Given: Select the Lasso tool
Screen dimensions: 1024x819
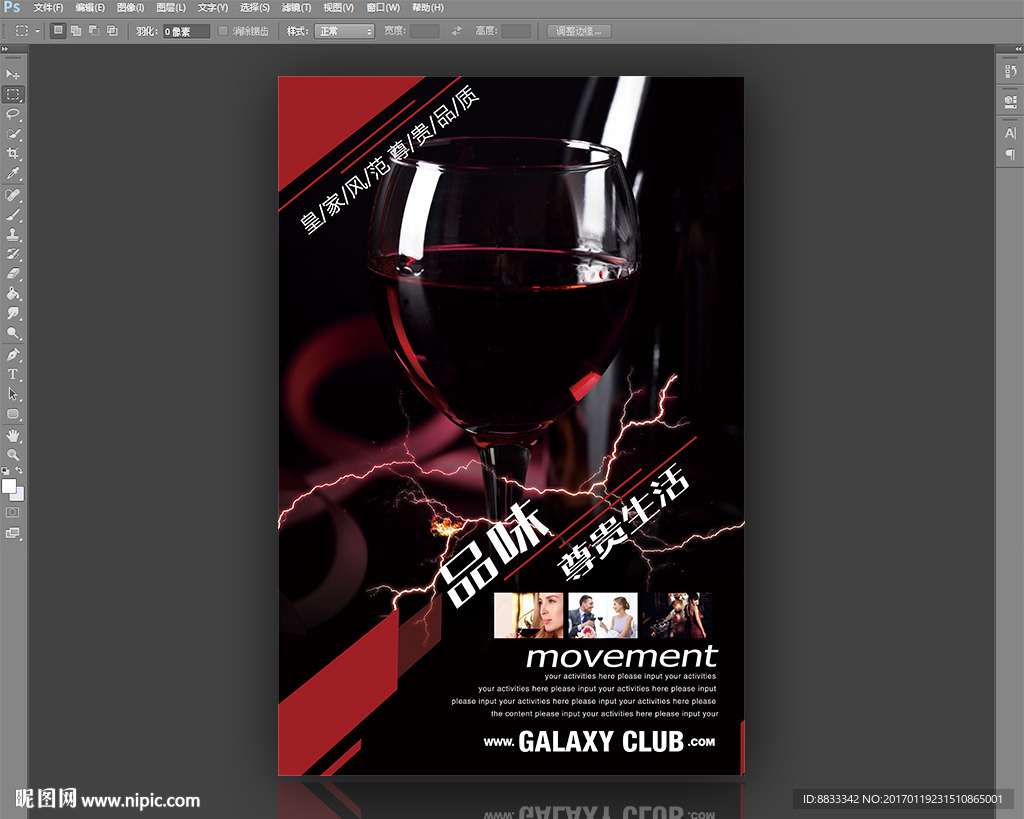Looking at the screenshot, I should (13, 114).
